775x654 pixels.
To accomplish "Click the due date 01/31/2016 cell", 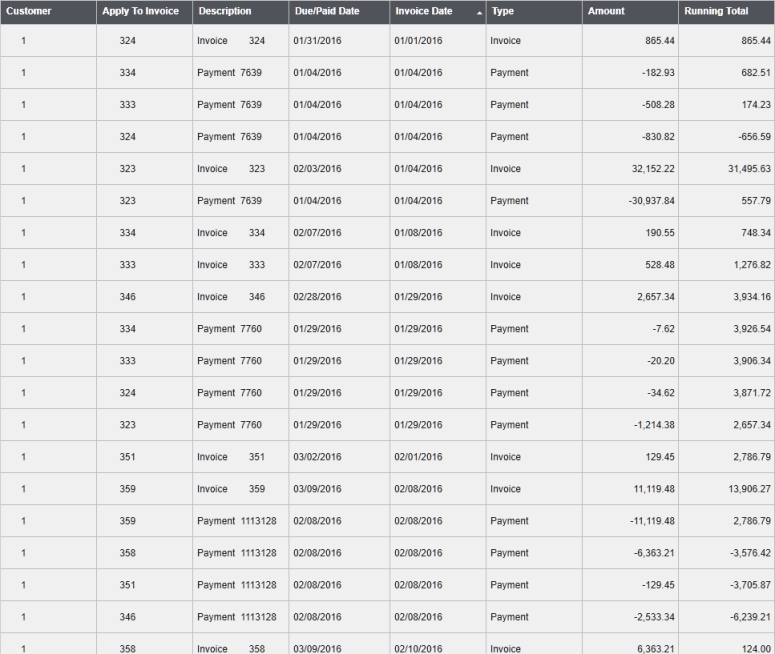I will point(317,41).
